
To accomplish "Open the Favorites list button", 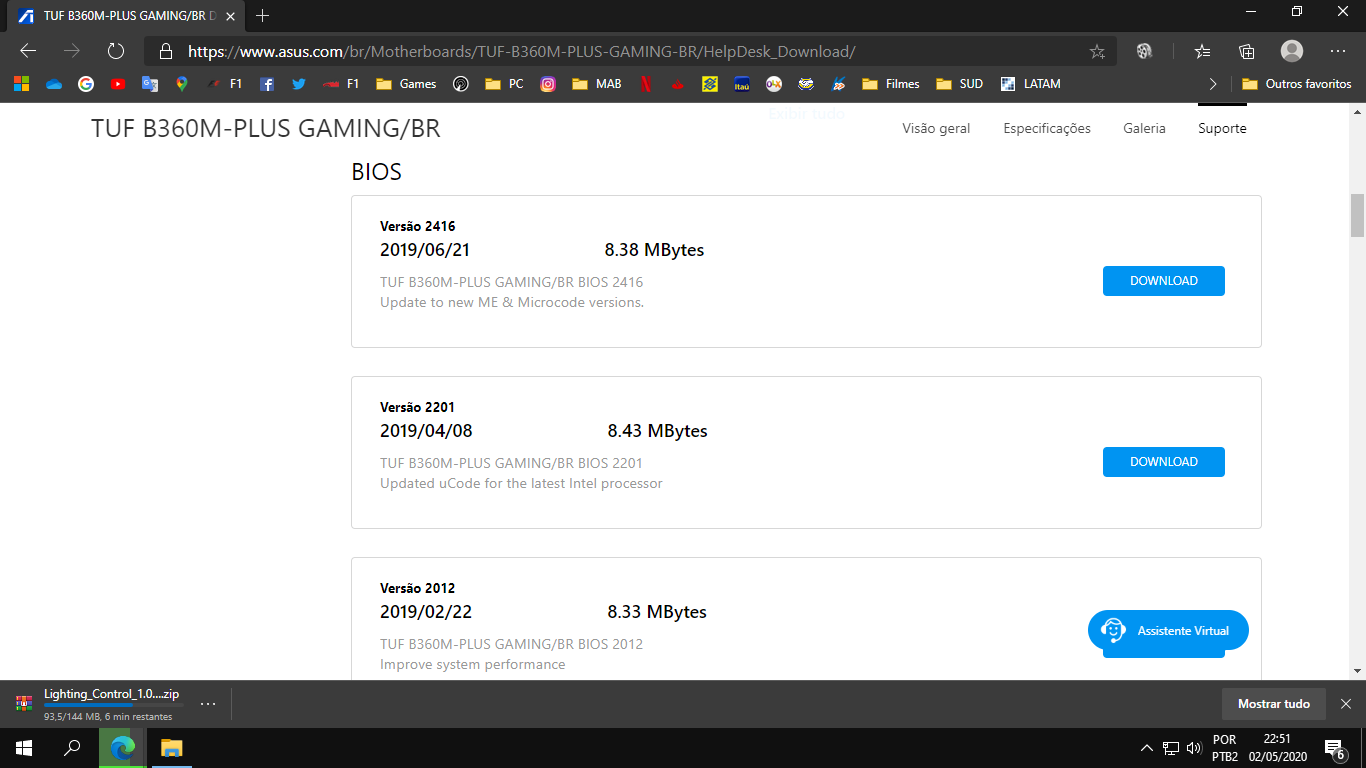I will 1202,51.
